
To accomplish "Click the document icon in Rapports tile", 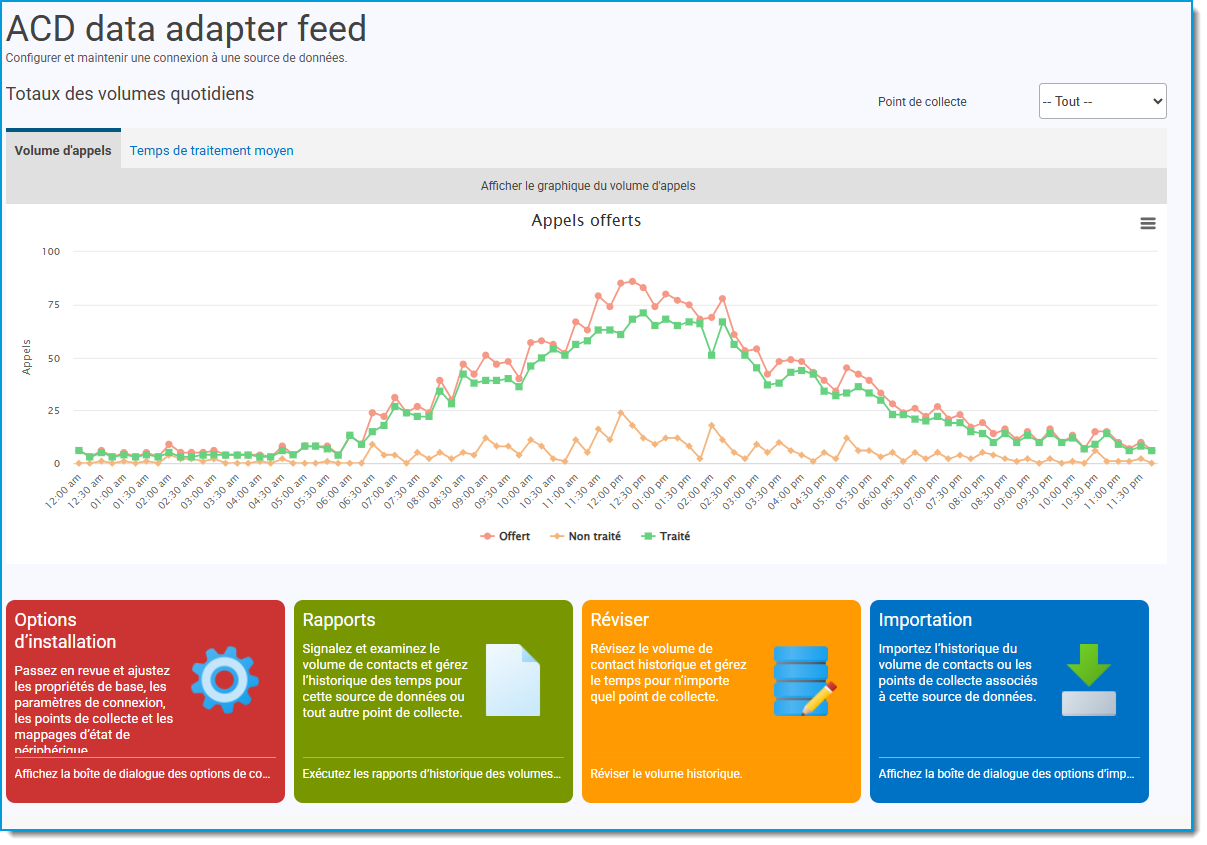I will pyautogui.click(x=513, y=680).
